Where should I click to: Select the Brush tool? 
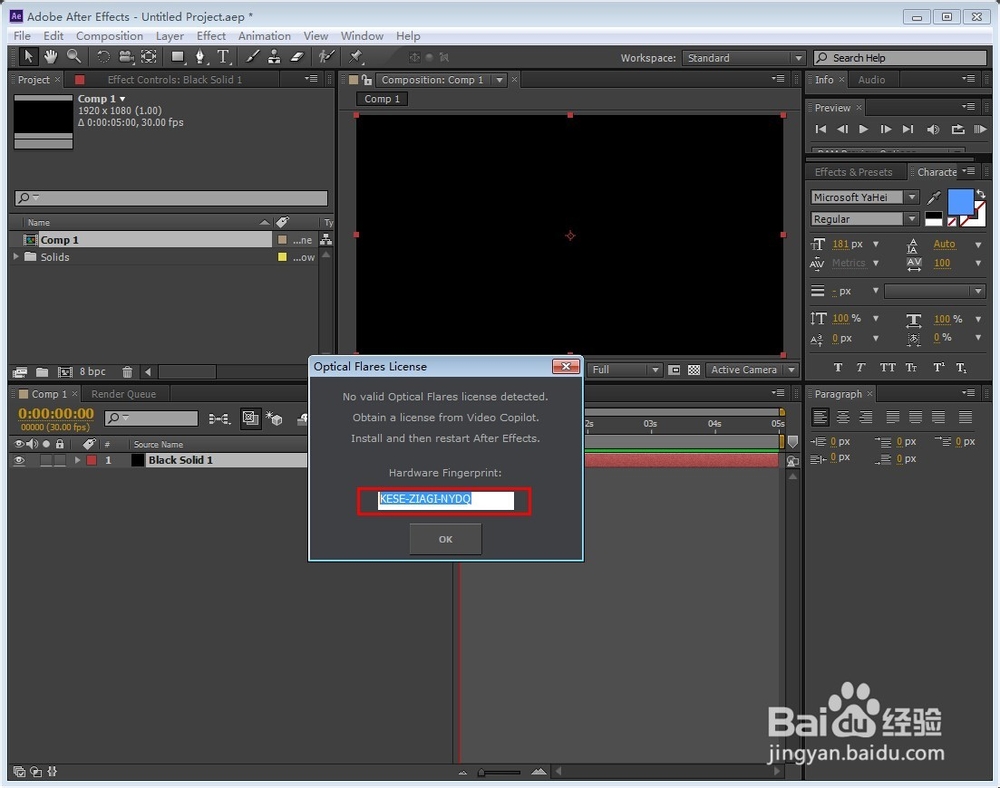[252, 57]
